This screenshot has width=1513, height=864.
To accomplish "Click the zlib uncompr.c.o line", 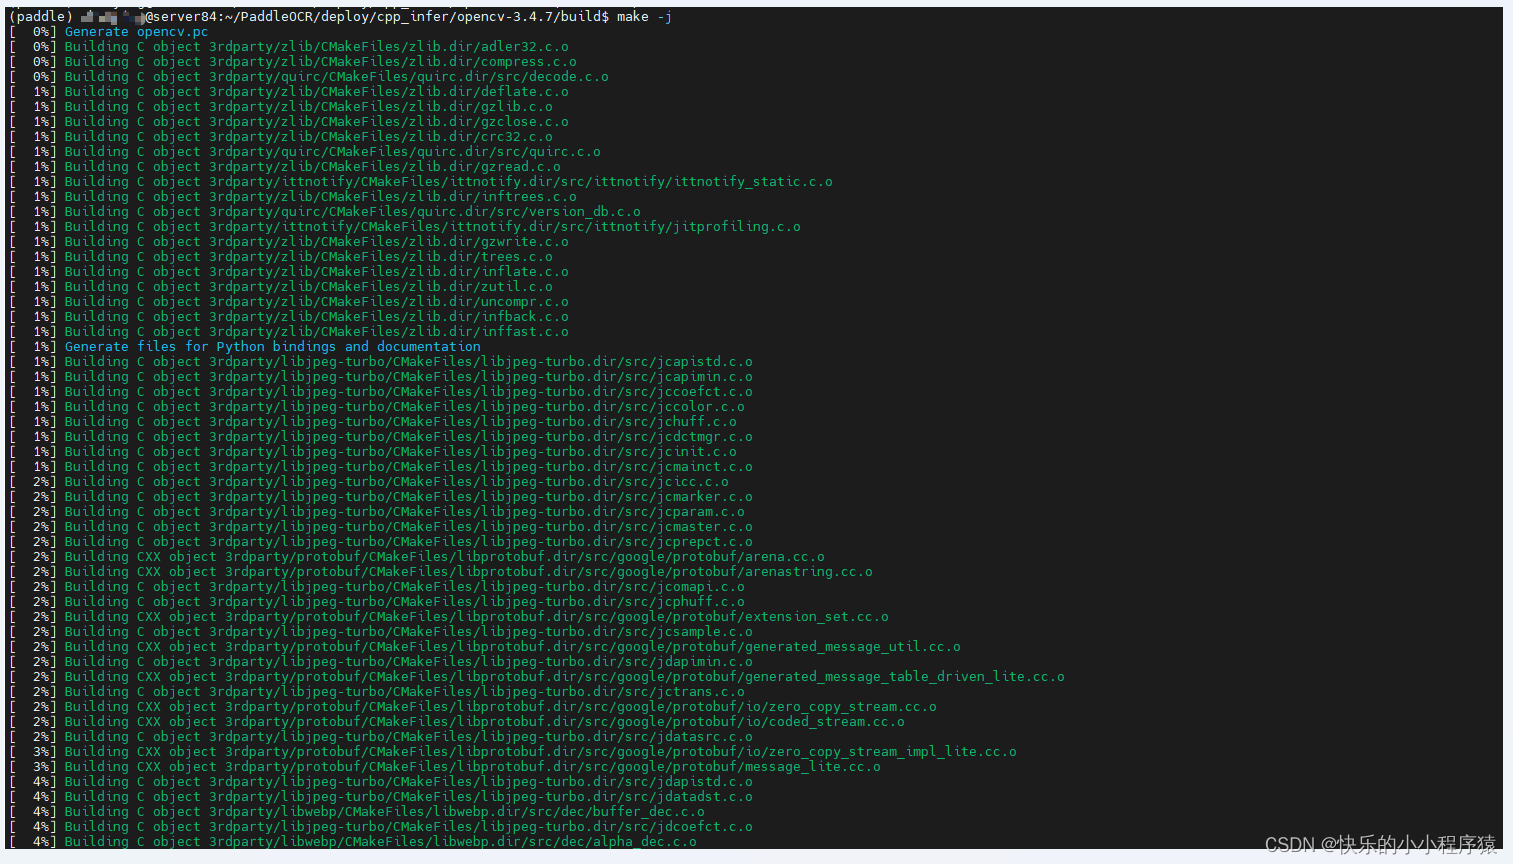I will tap(289, 301).
